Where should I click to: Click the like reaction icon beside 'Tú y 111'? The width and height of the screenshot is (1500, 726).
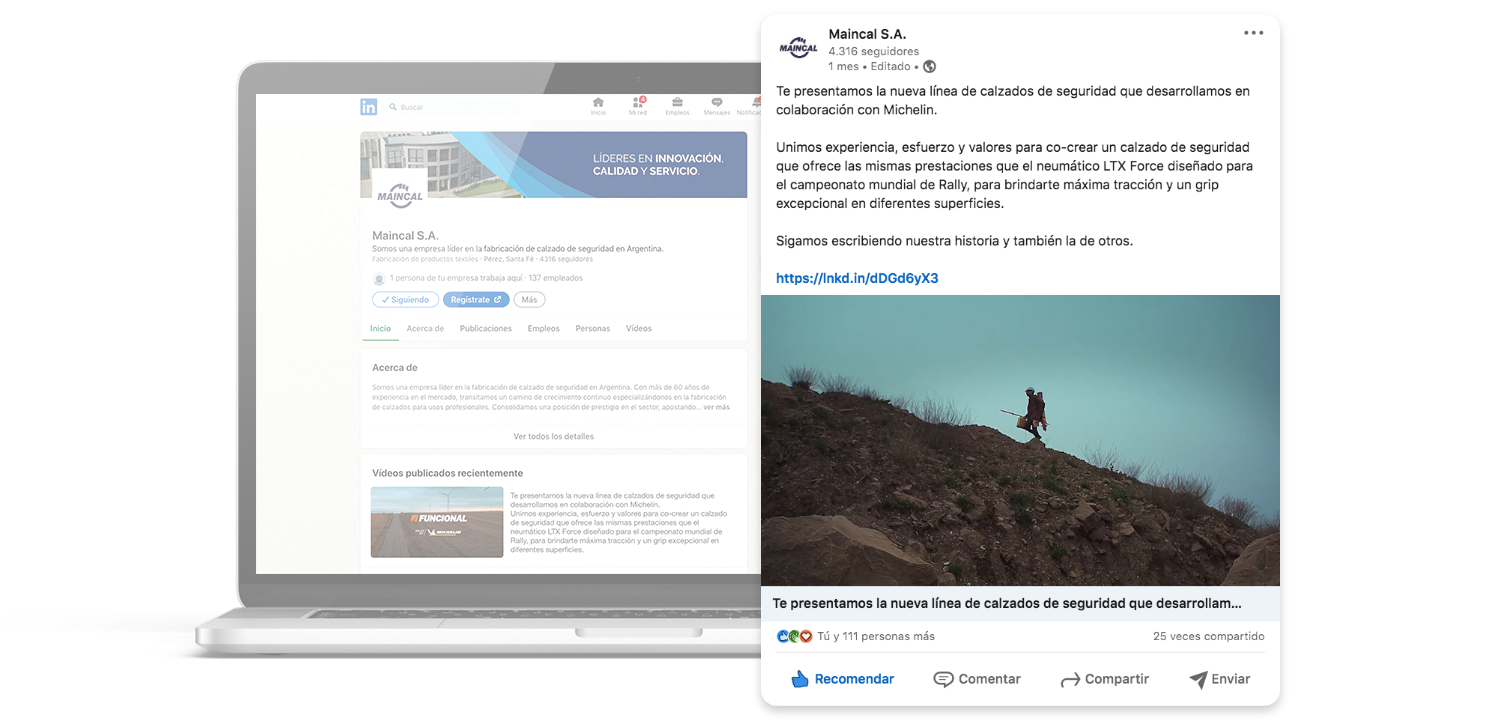[783, 636]
